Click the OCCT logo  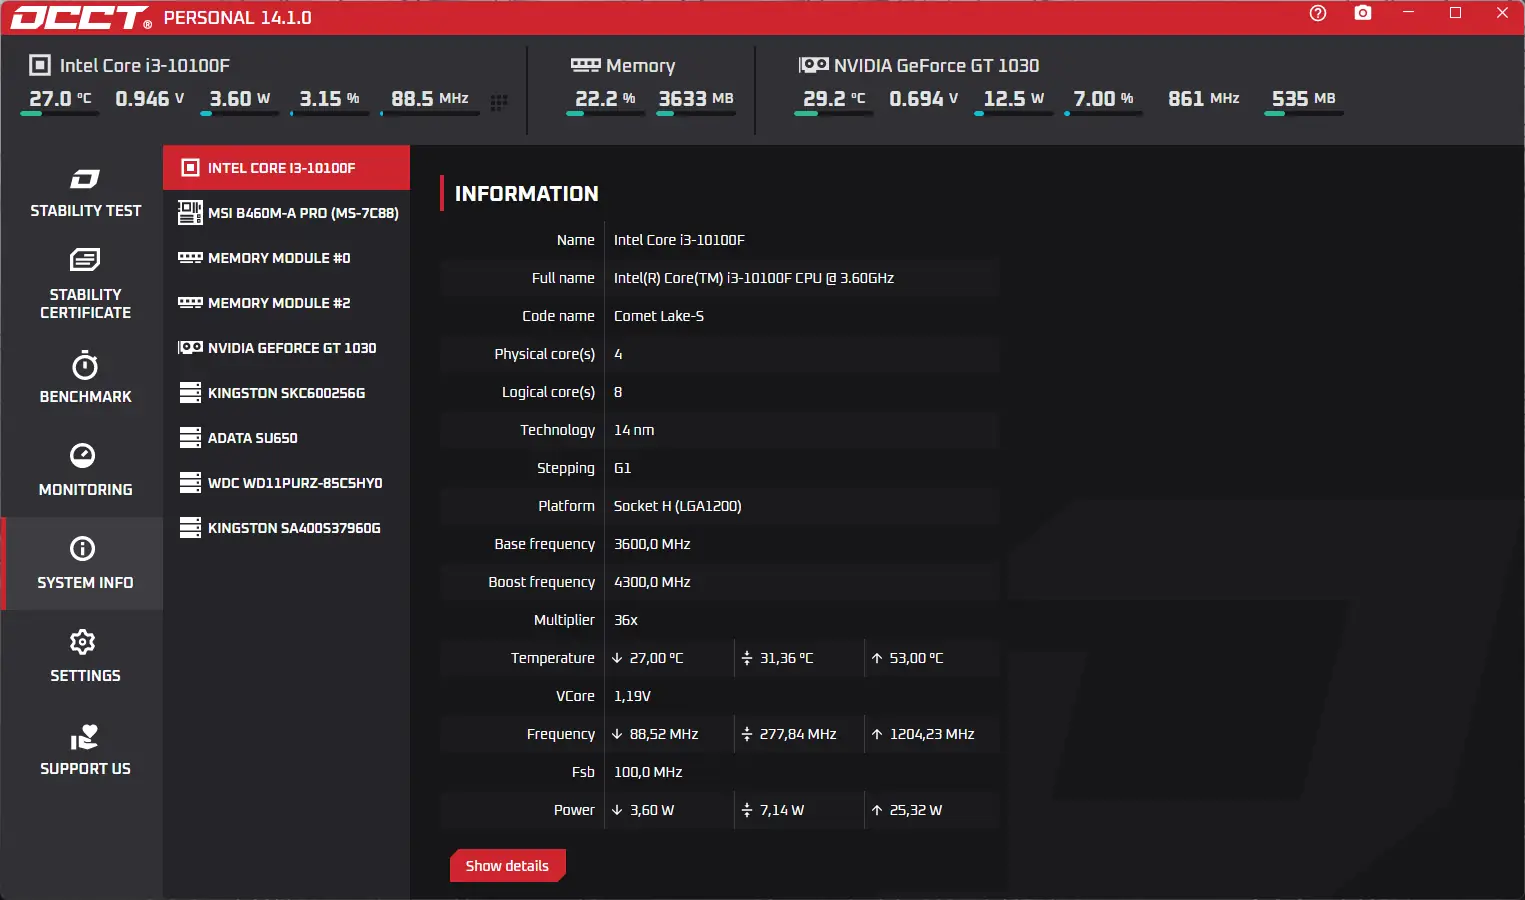pyautogui.click(x=81, y=18)
